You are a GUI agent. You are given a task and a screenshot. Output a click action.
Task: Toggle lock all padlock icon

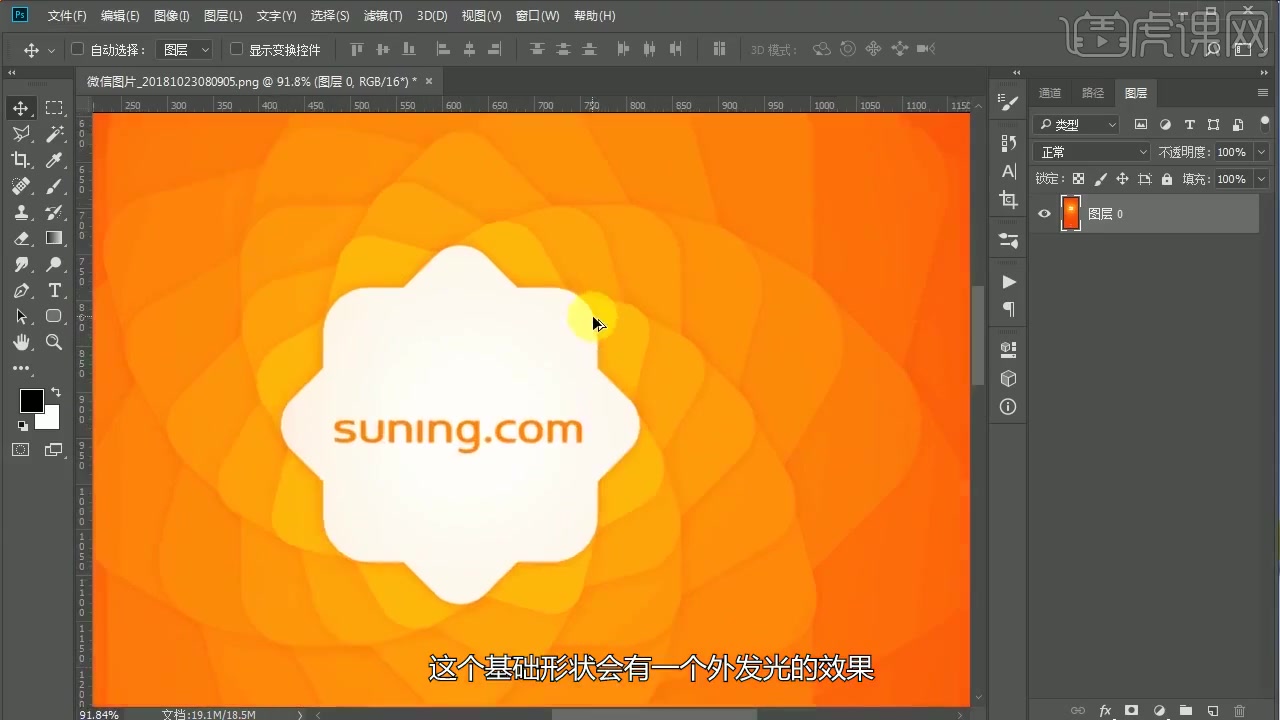tap(1166, 179)
